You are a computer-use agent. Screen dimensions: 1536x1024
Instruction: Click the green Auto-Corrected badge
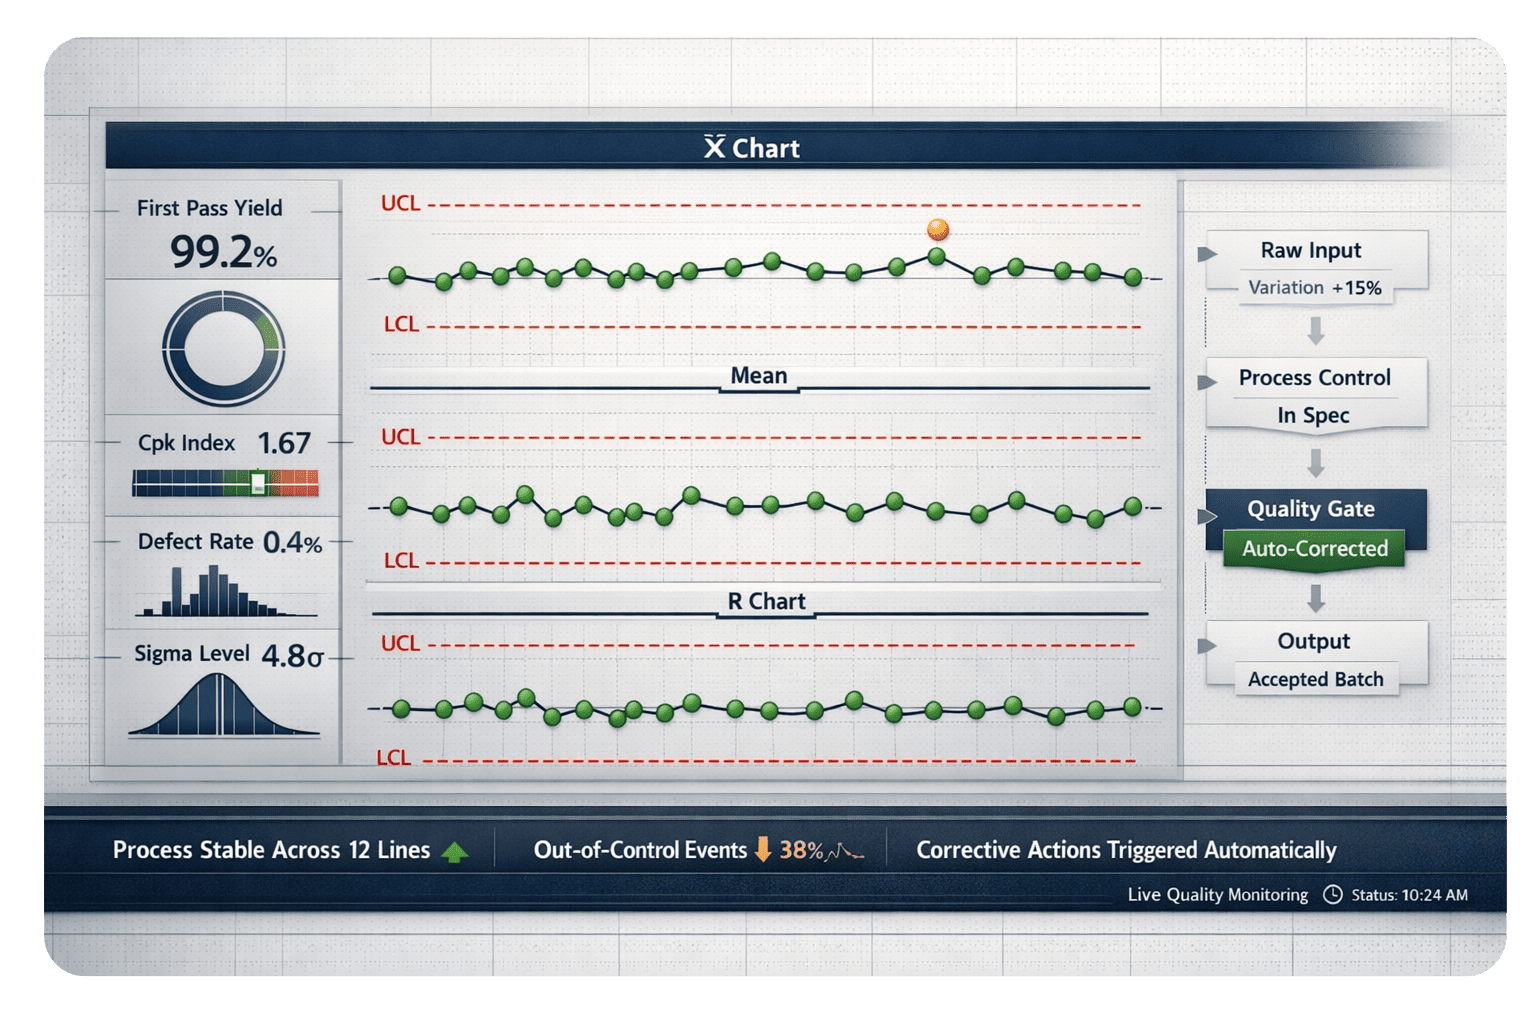click(x=1314, y=549)
